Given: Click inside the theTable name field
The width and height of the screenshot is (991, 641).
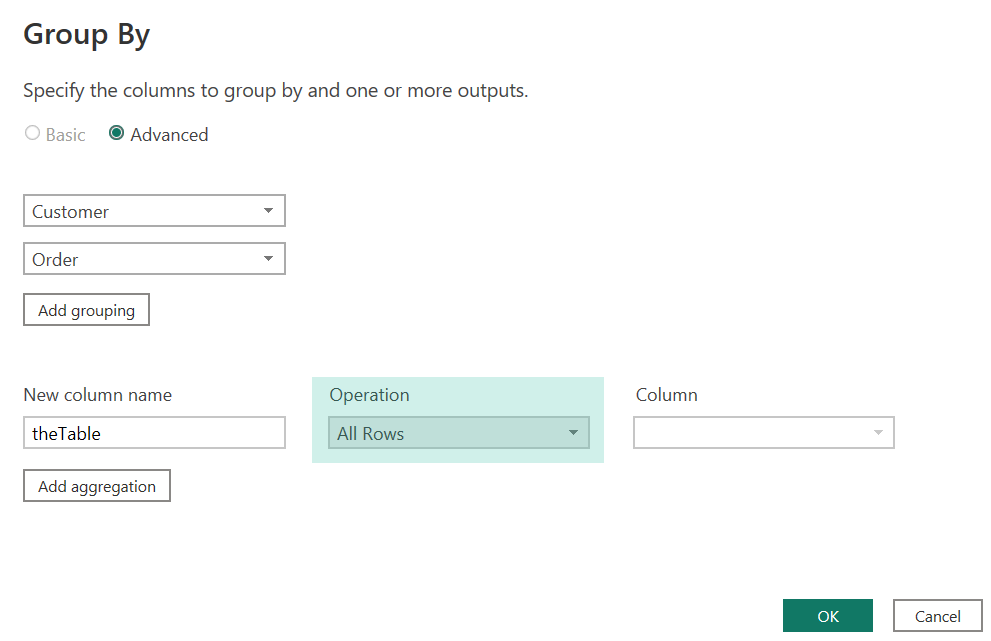Looking at the screenshot, I should 154,433.
